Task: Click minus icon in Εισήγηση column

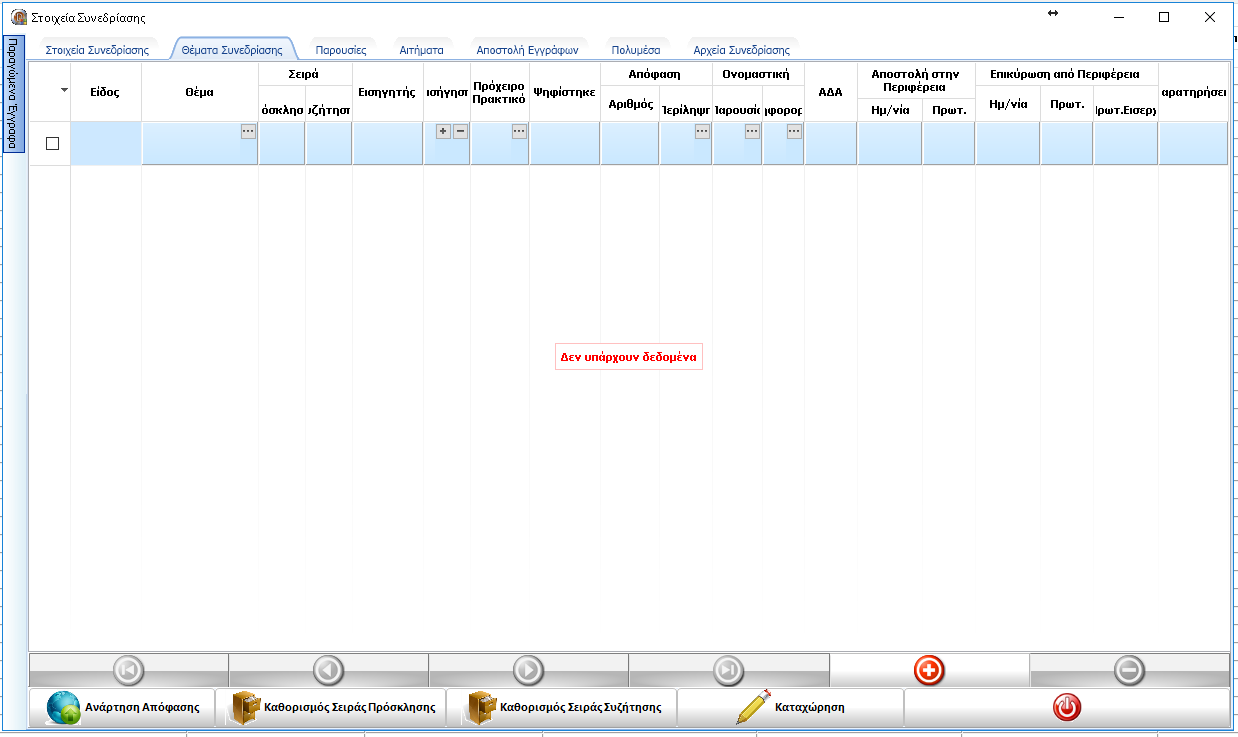Action: (460, 131)
